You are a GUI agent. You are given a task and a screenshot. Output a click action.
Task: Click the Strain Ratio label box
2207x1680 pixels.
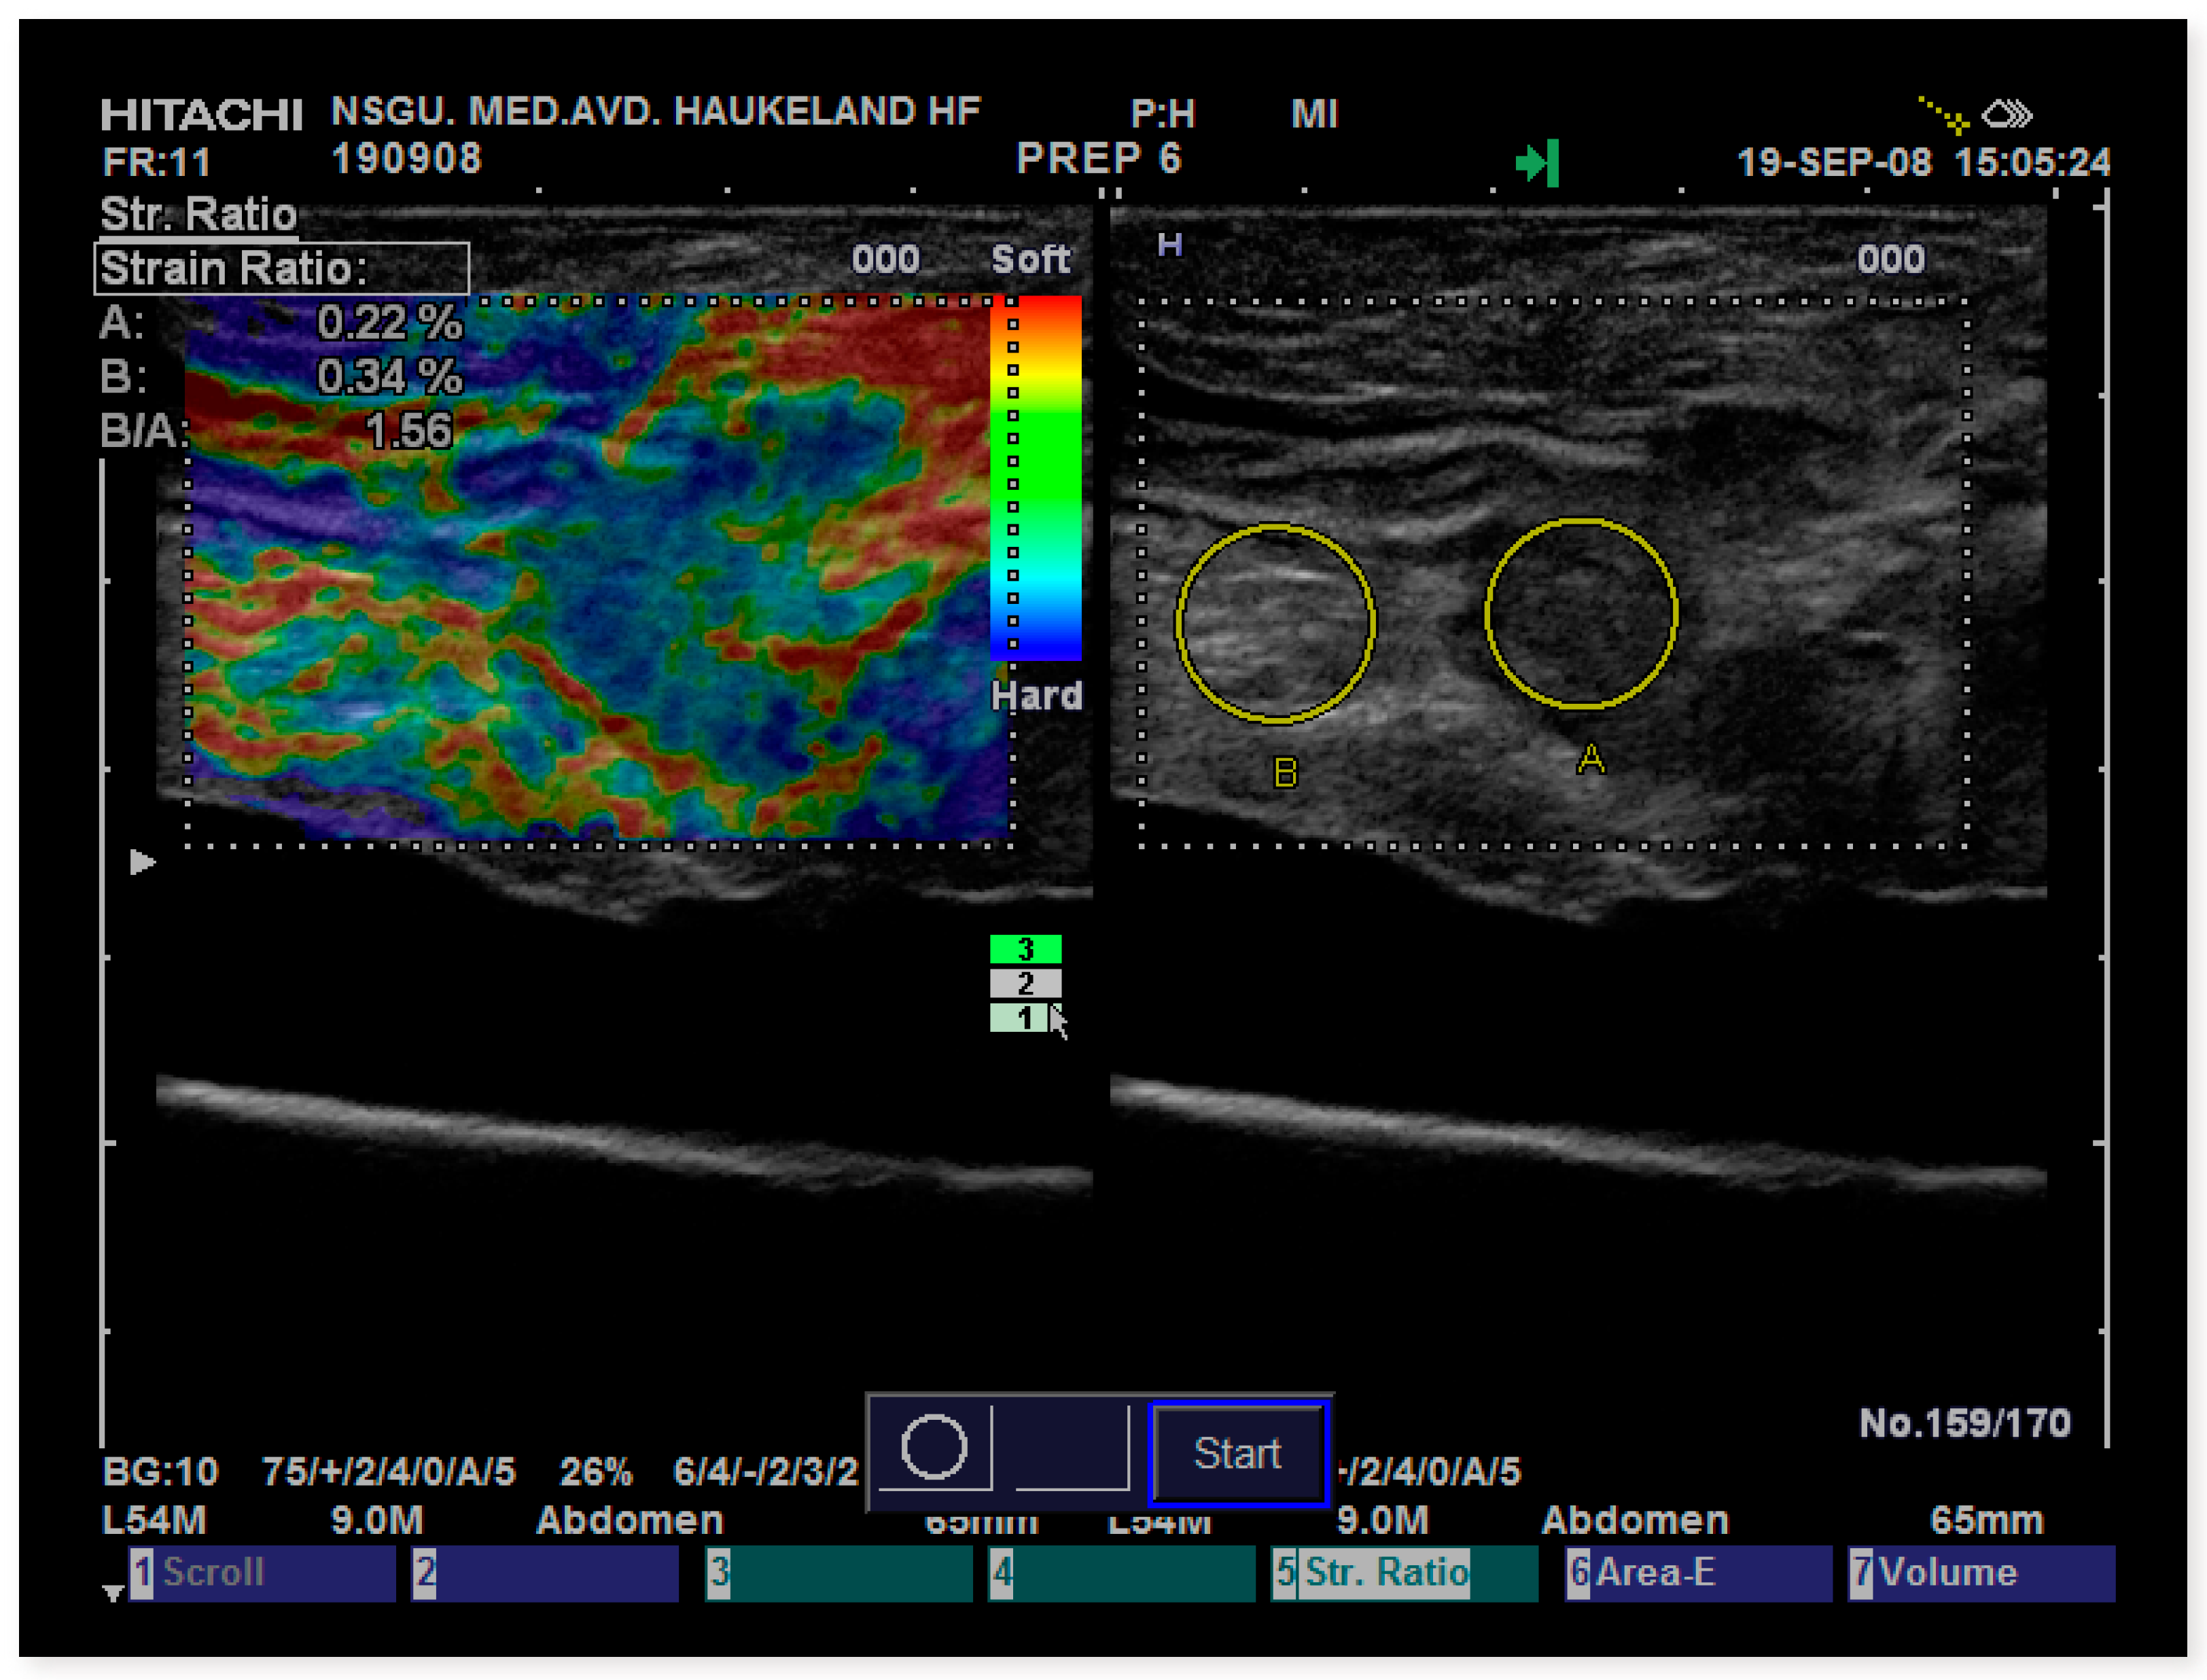[x=281, y=268]
